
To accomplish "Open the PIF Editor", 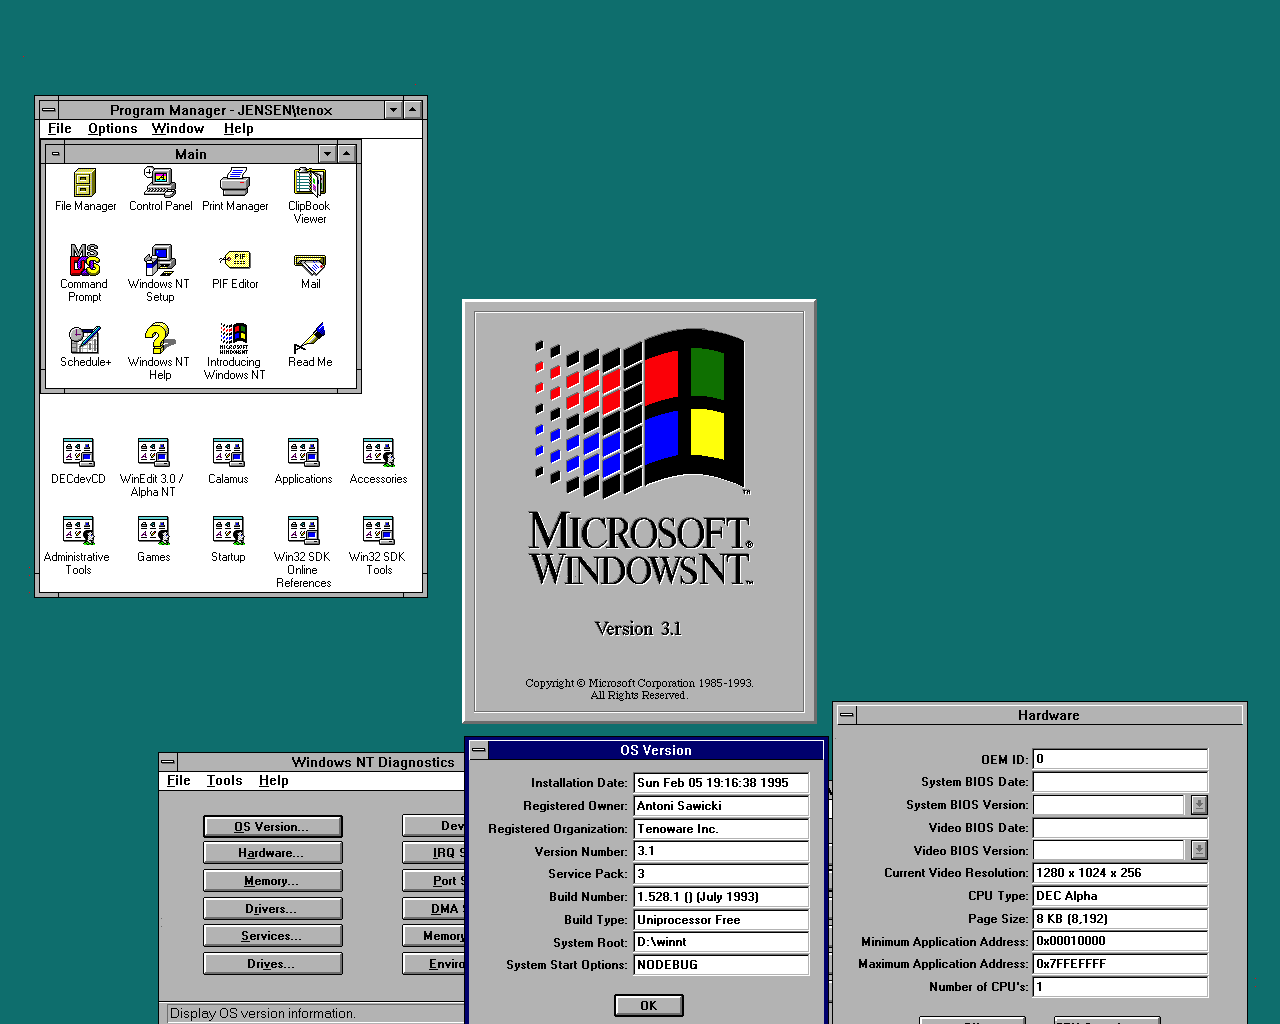I will tap(234, 263).
